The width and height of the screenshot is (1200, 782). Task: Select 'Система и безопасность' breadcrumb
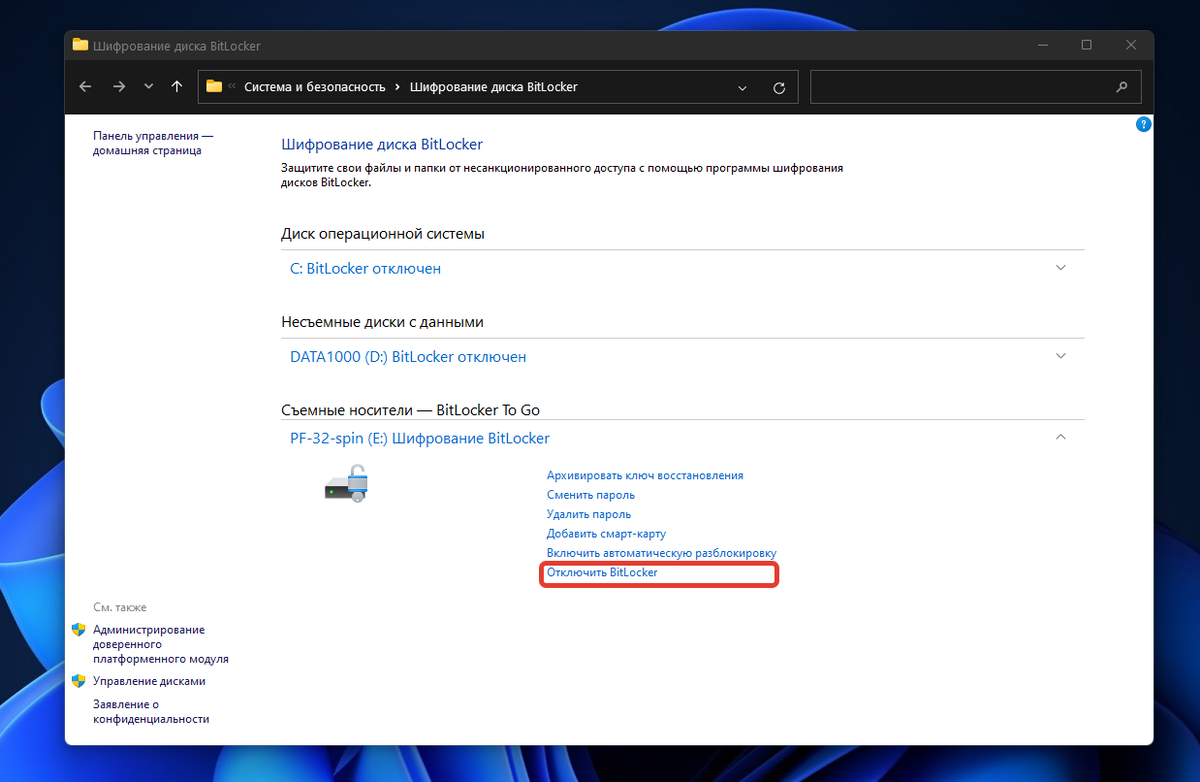(x=315, y=87)
